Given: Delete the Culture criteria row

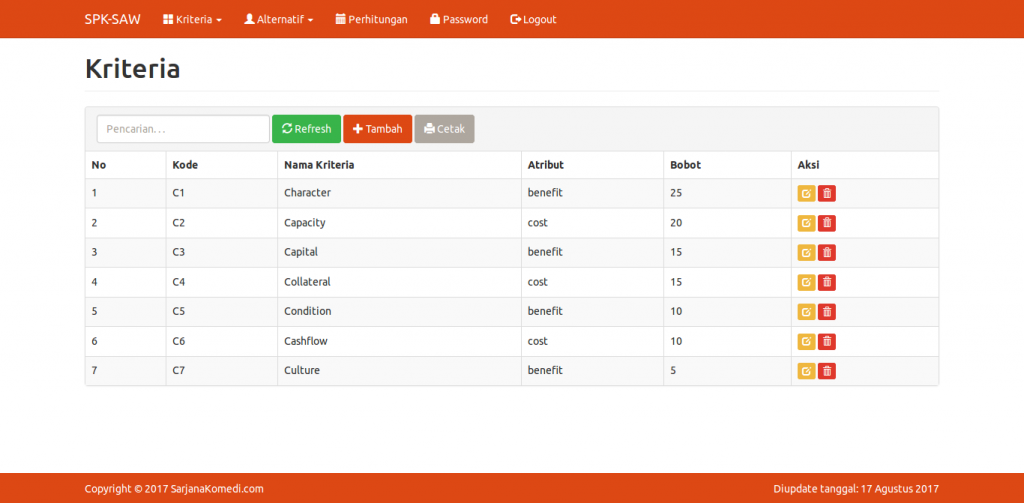Looking at the screenshot, I should (827, 371).
